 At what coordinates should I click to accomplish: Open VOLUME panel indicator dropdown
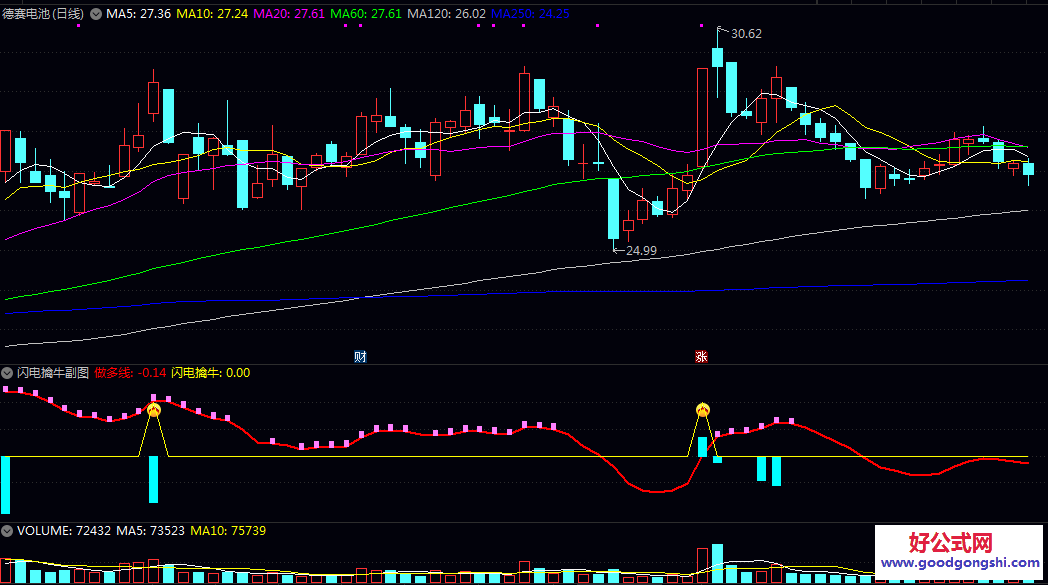[x=7, y=531]
